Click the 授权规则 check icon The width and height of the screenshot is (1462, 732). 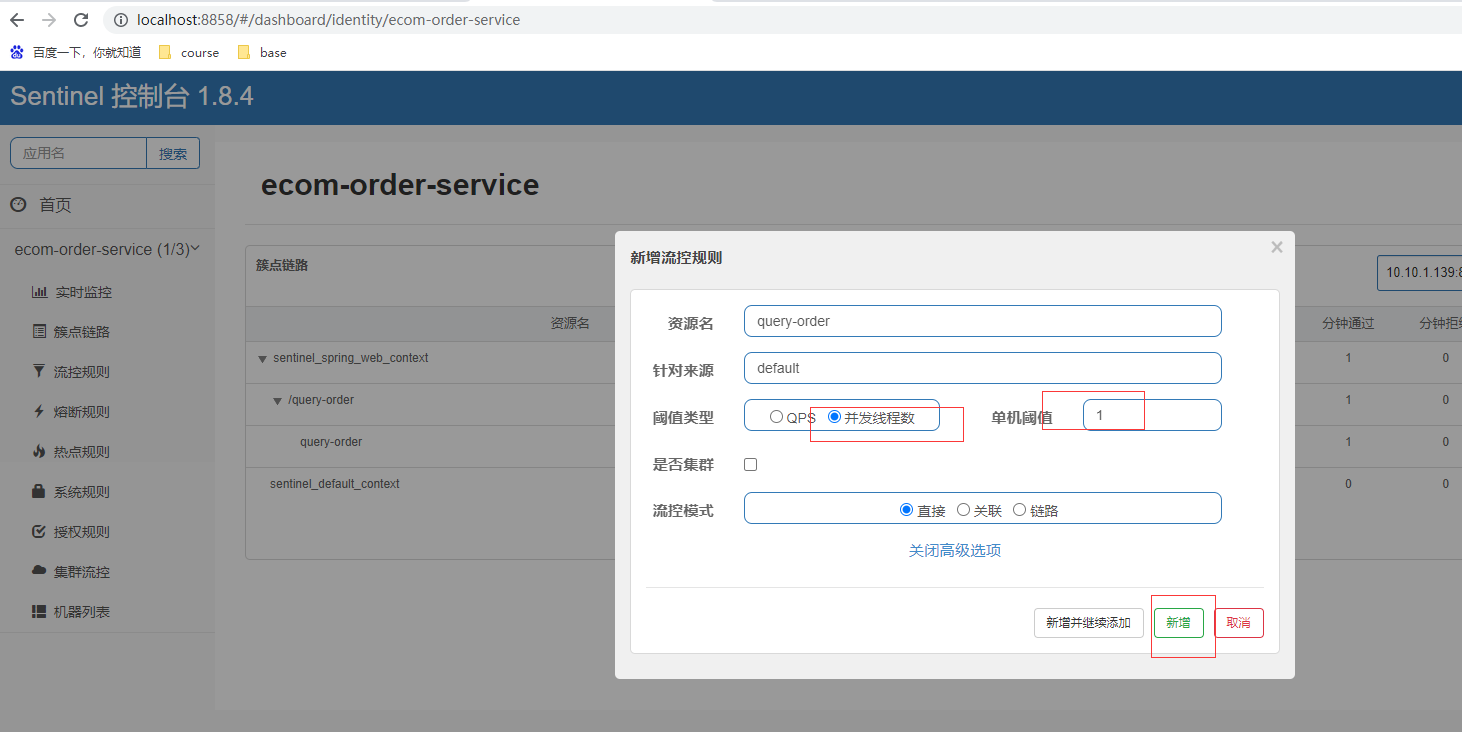pos(39,531)
